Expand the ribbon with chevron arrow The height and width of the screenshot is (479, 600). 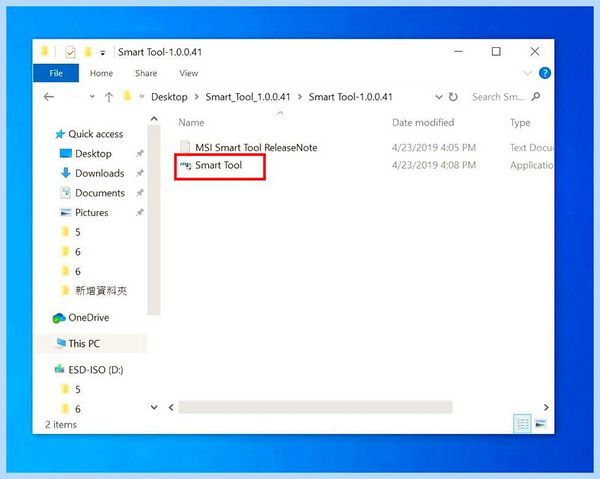pos(528,73)
